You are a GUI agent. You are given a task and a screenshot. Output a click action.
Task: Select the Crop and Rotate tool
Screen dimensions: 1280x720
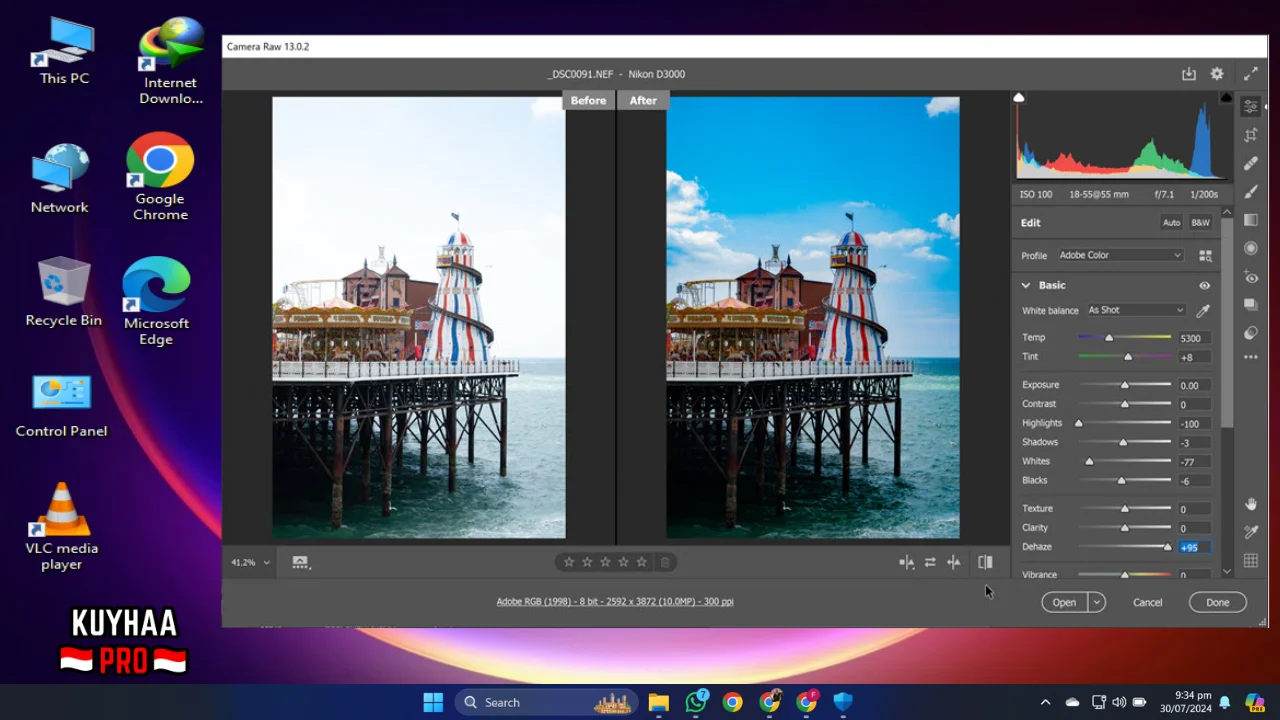click(1251, 135)
